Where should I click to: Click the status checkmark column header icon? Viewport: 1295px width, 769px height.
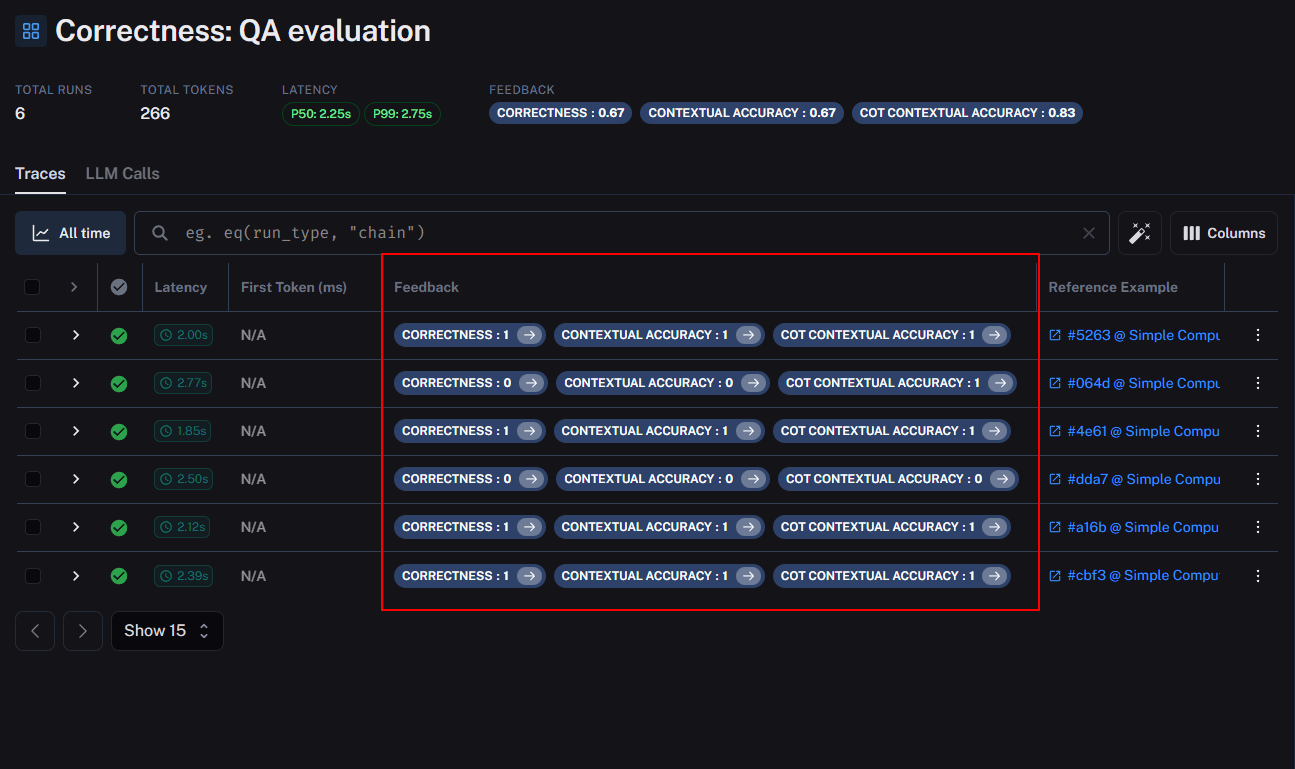(x=119, y=287)
